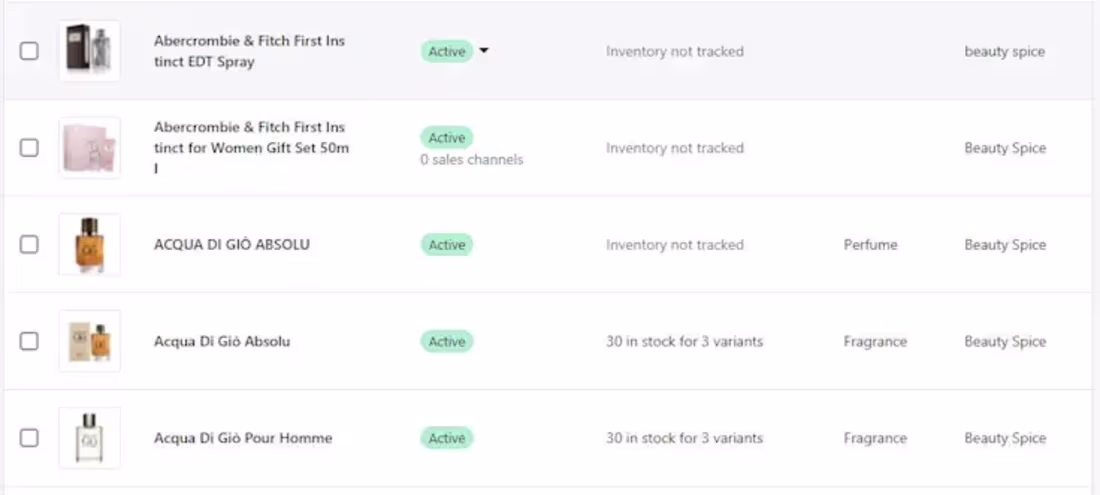Check the Abercrombie & Fitch EDT Spray checkbox
This screenshot has height=495, width=1100.
(29, 51)
